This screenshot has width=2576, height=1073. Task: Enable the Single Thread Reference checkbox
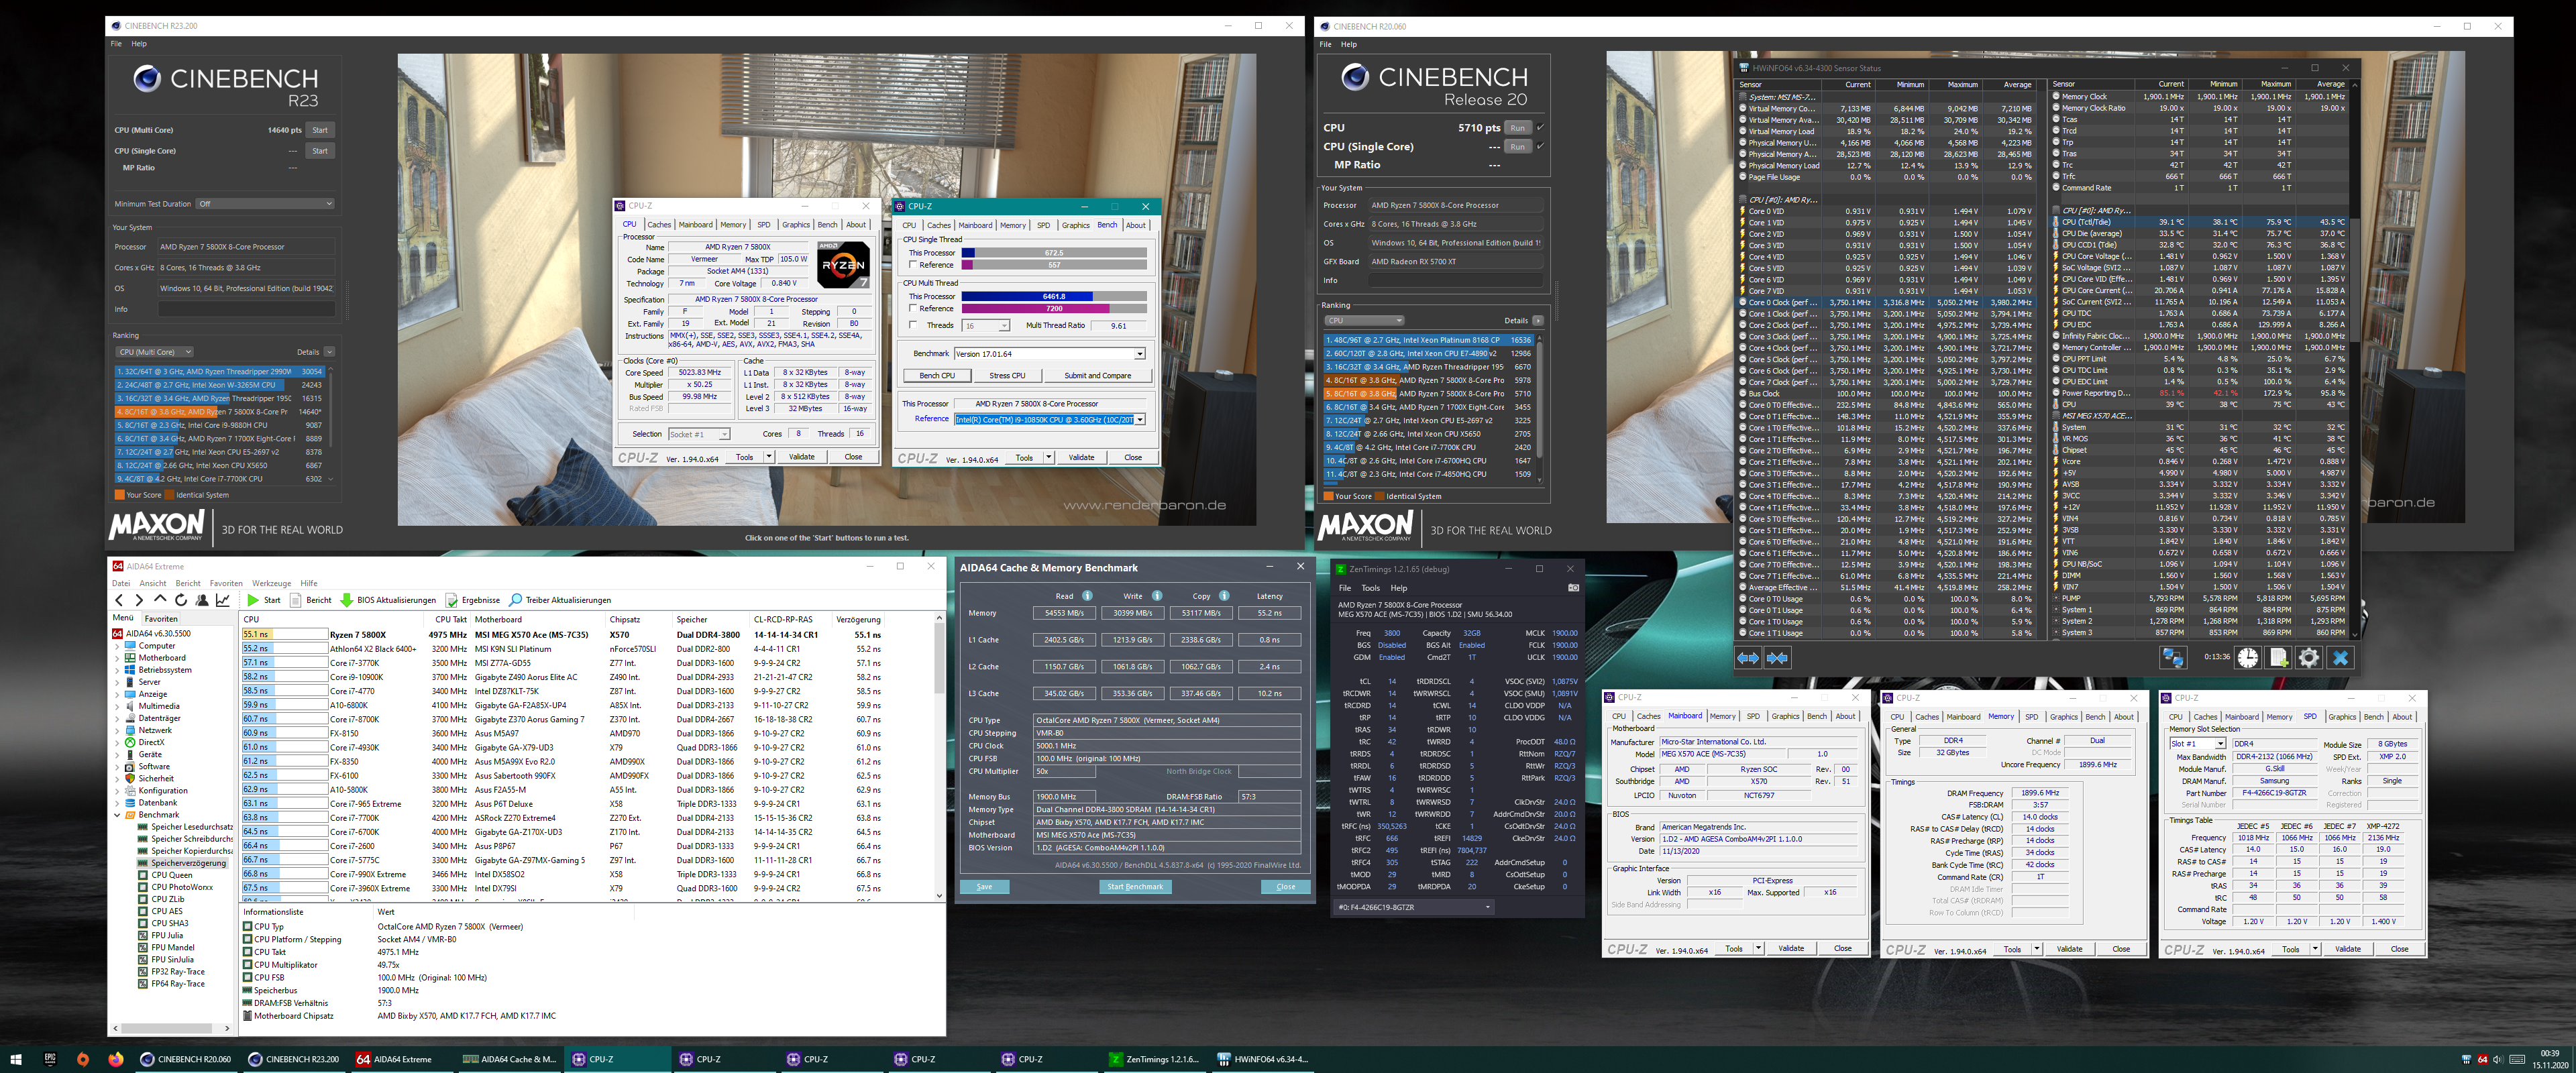point(913,265)
